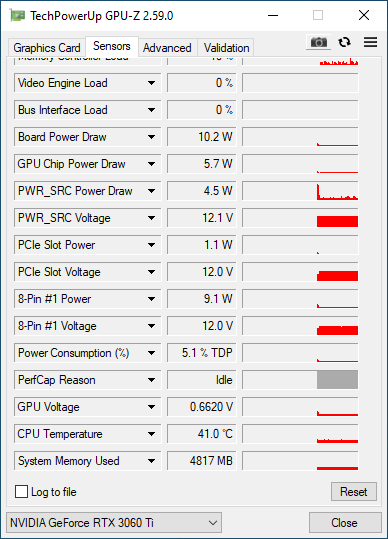Screen dimensions: 388x539
Task: Open the GPU Voltage sensor dropdown
Action: tap(151, 407)
